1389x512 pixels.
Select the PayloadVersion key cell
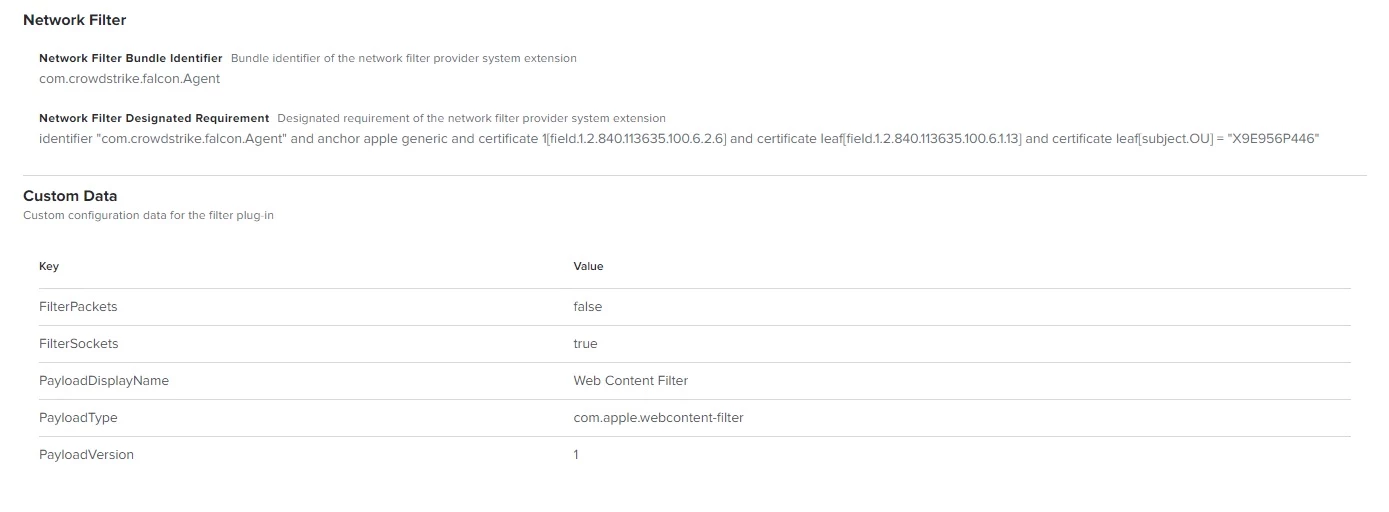[86, 455]
